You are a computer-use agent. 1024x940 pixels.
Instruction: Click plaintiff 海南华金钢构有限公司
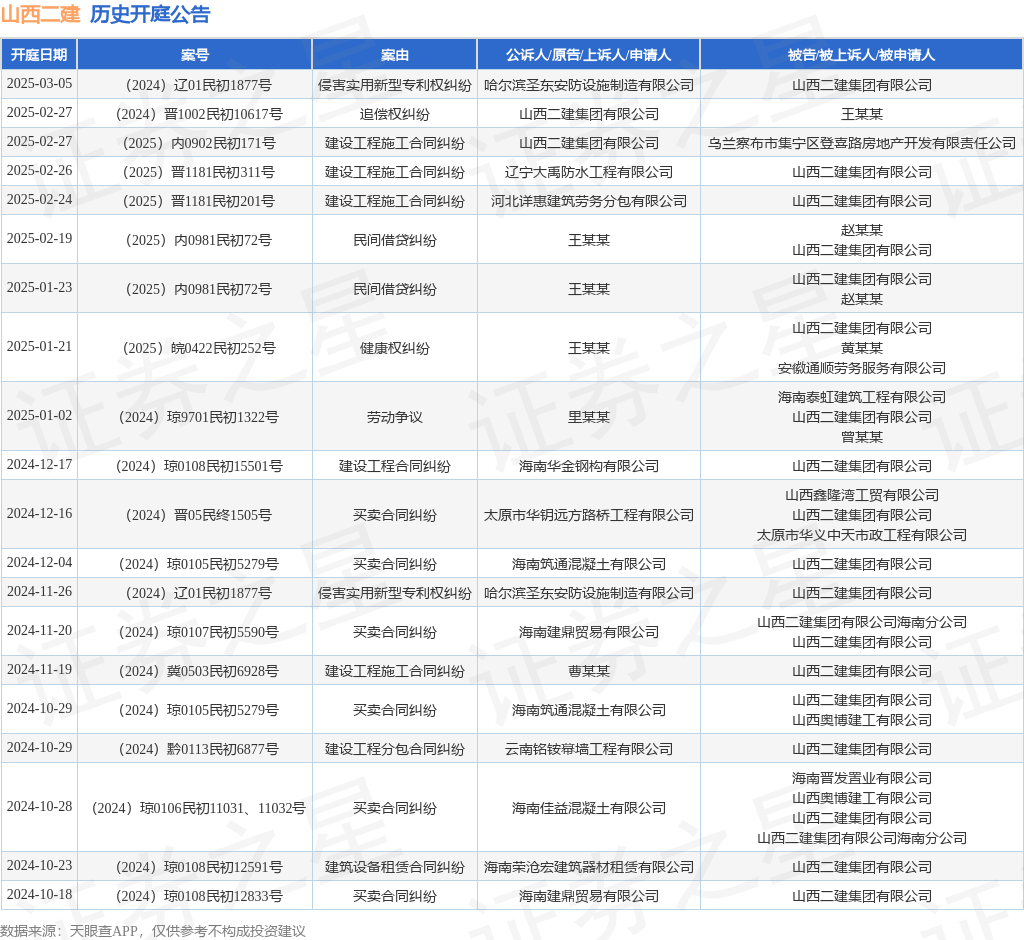[588, 466]
